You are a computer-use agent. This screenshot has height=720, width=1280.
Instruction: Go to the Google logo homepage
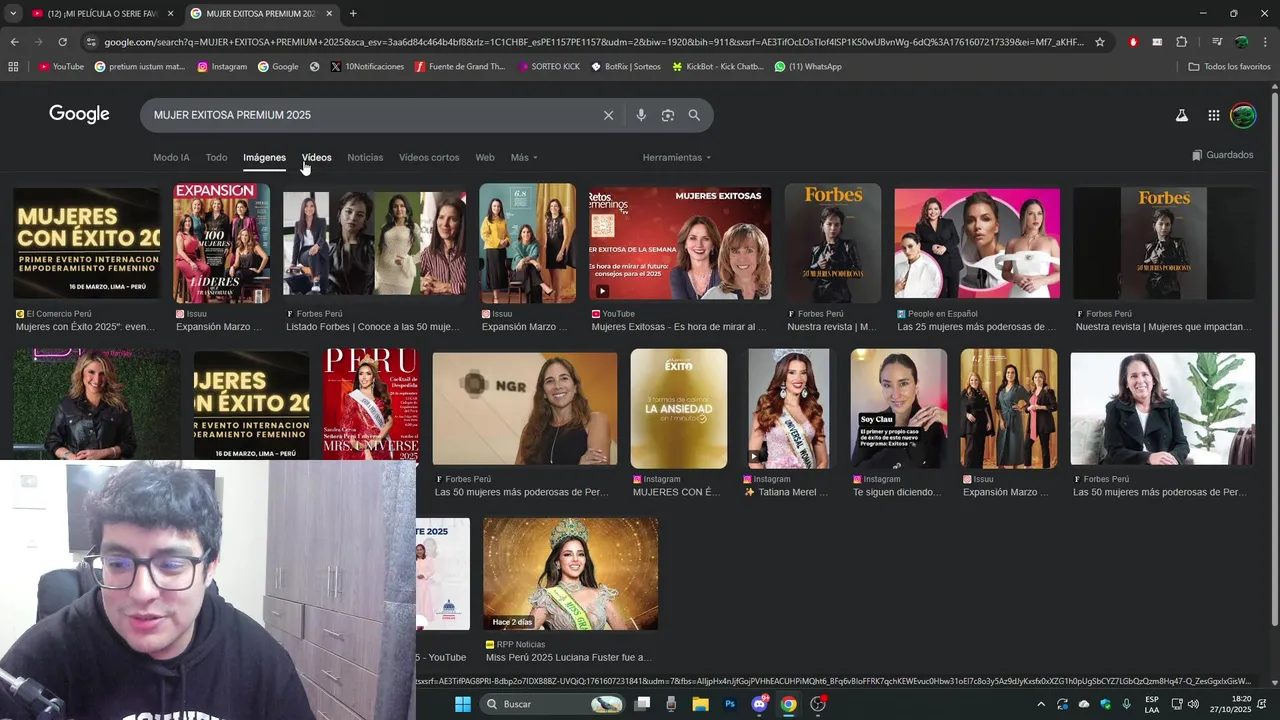(79, 114)
